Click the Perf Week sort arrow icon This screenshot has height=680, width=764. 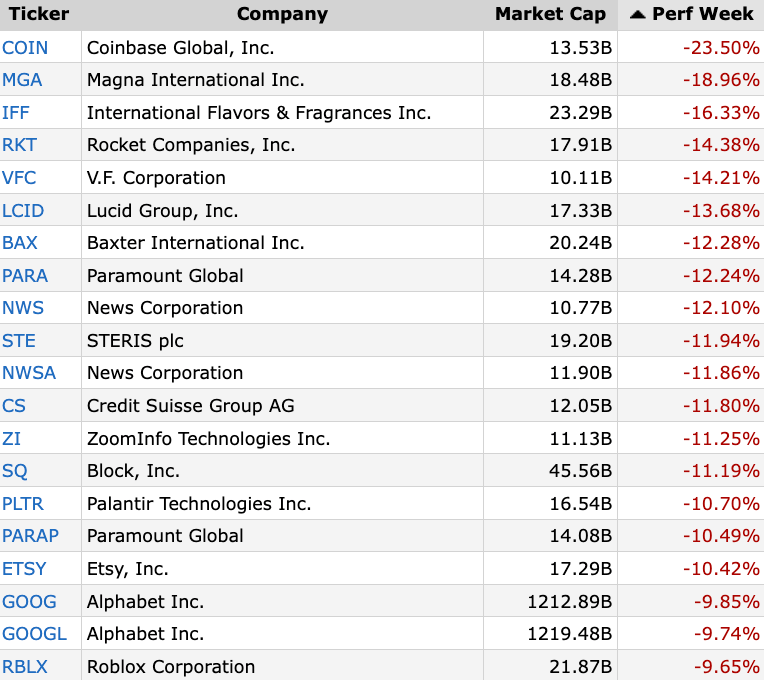(x=637, y=14)
